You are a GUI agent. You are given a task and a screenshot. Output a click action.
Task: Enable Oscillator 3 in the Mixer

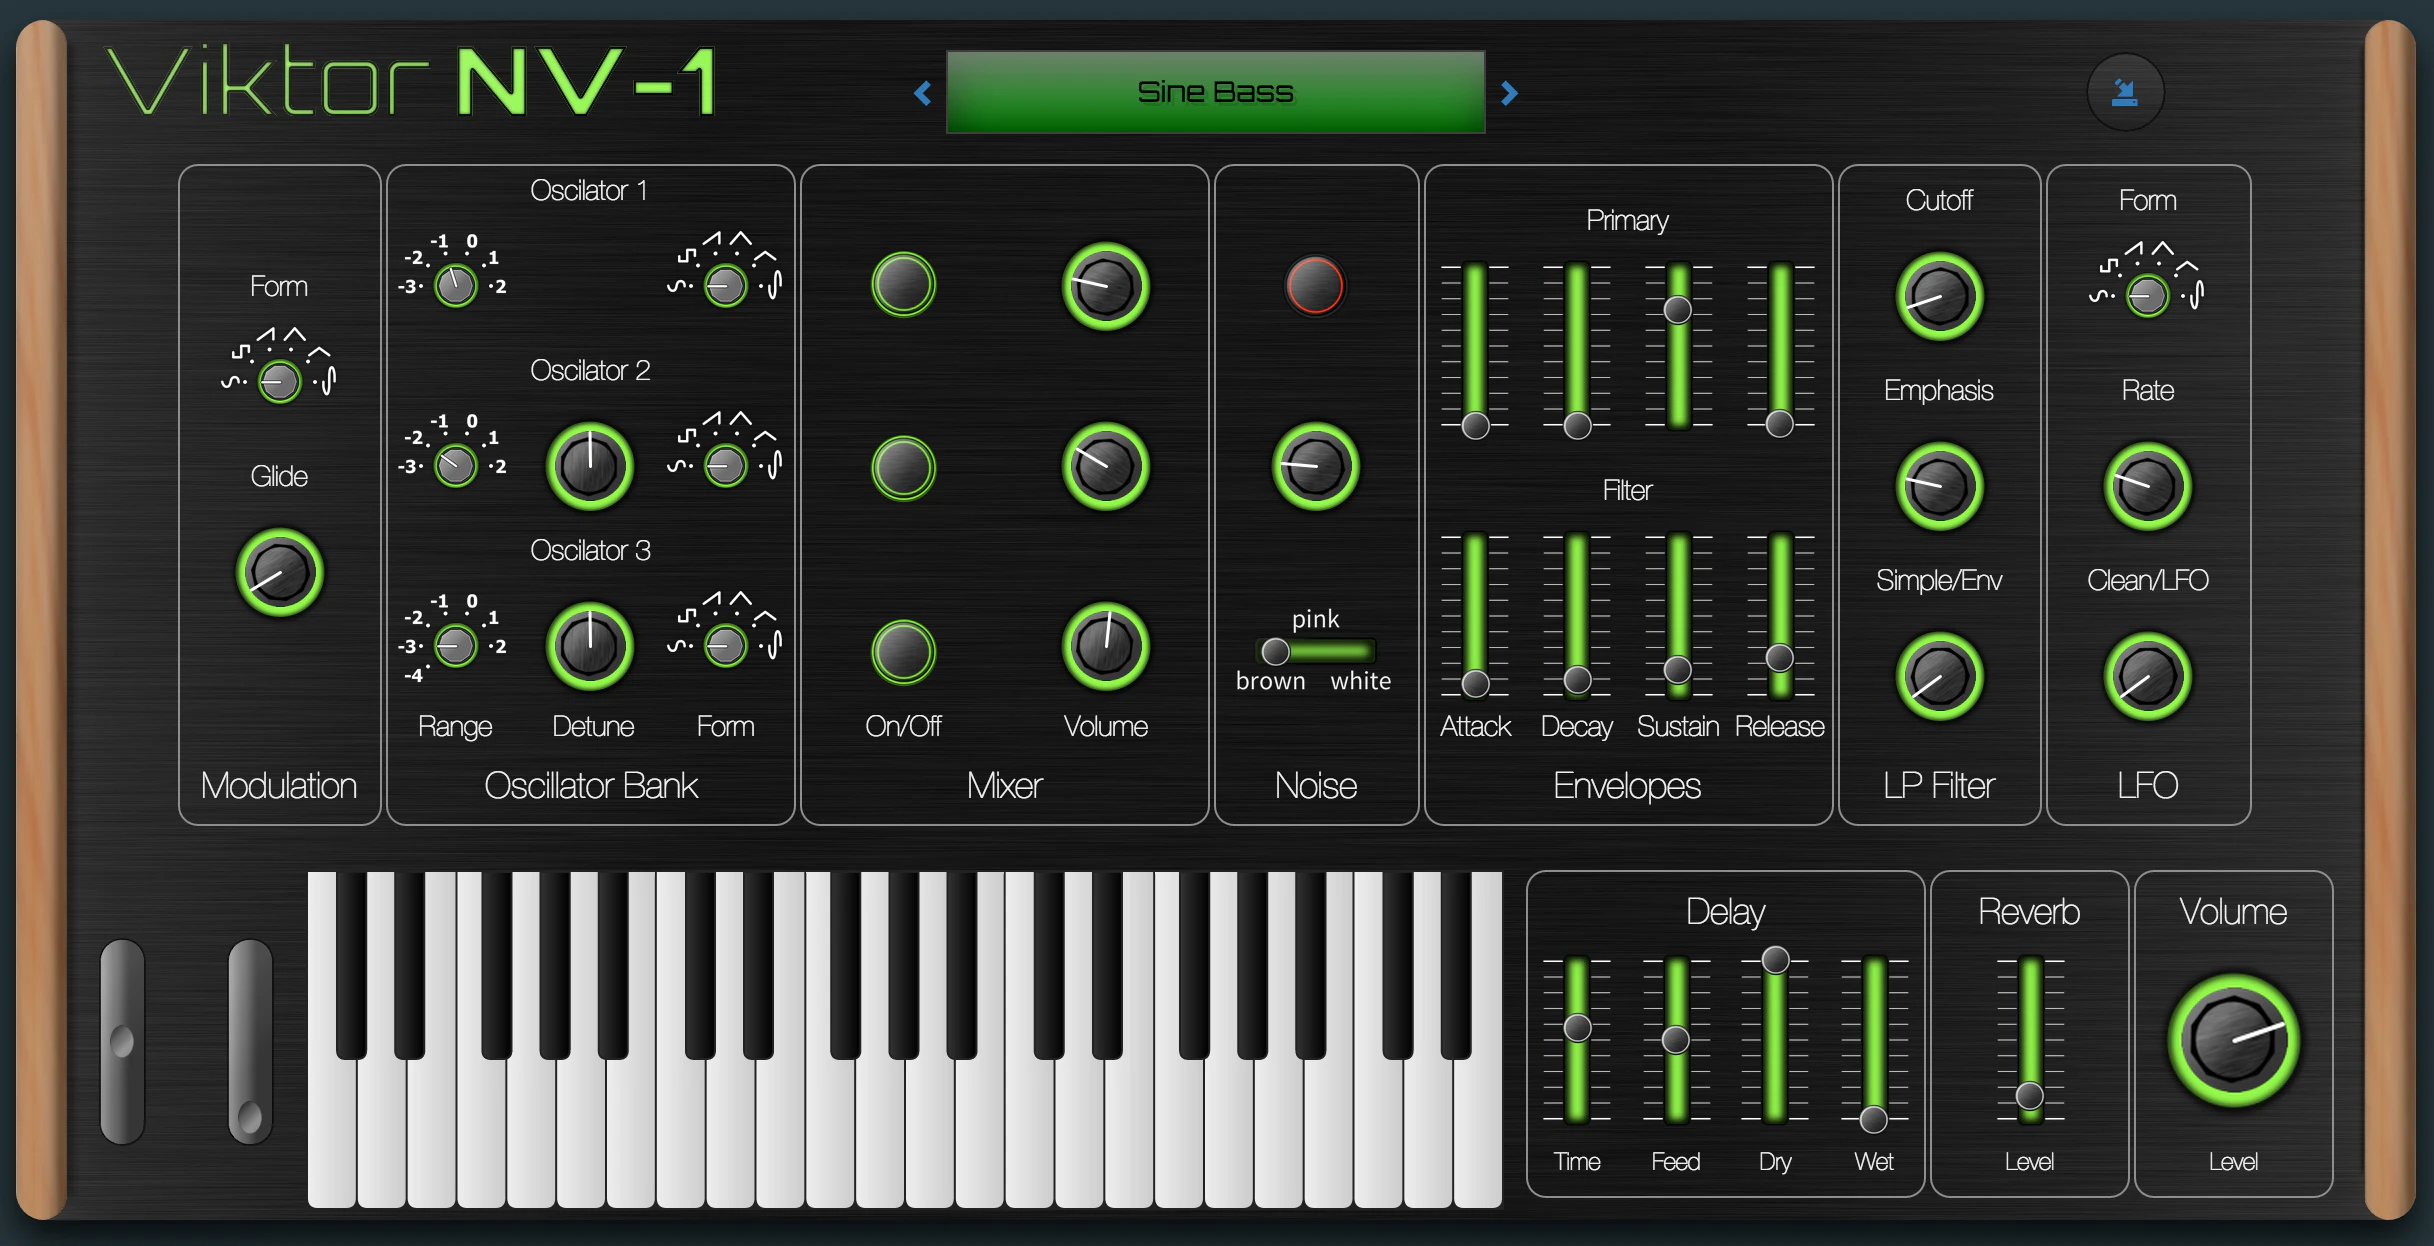click(902, 651)
